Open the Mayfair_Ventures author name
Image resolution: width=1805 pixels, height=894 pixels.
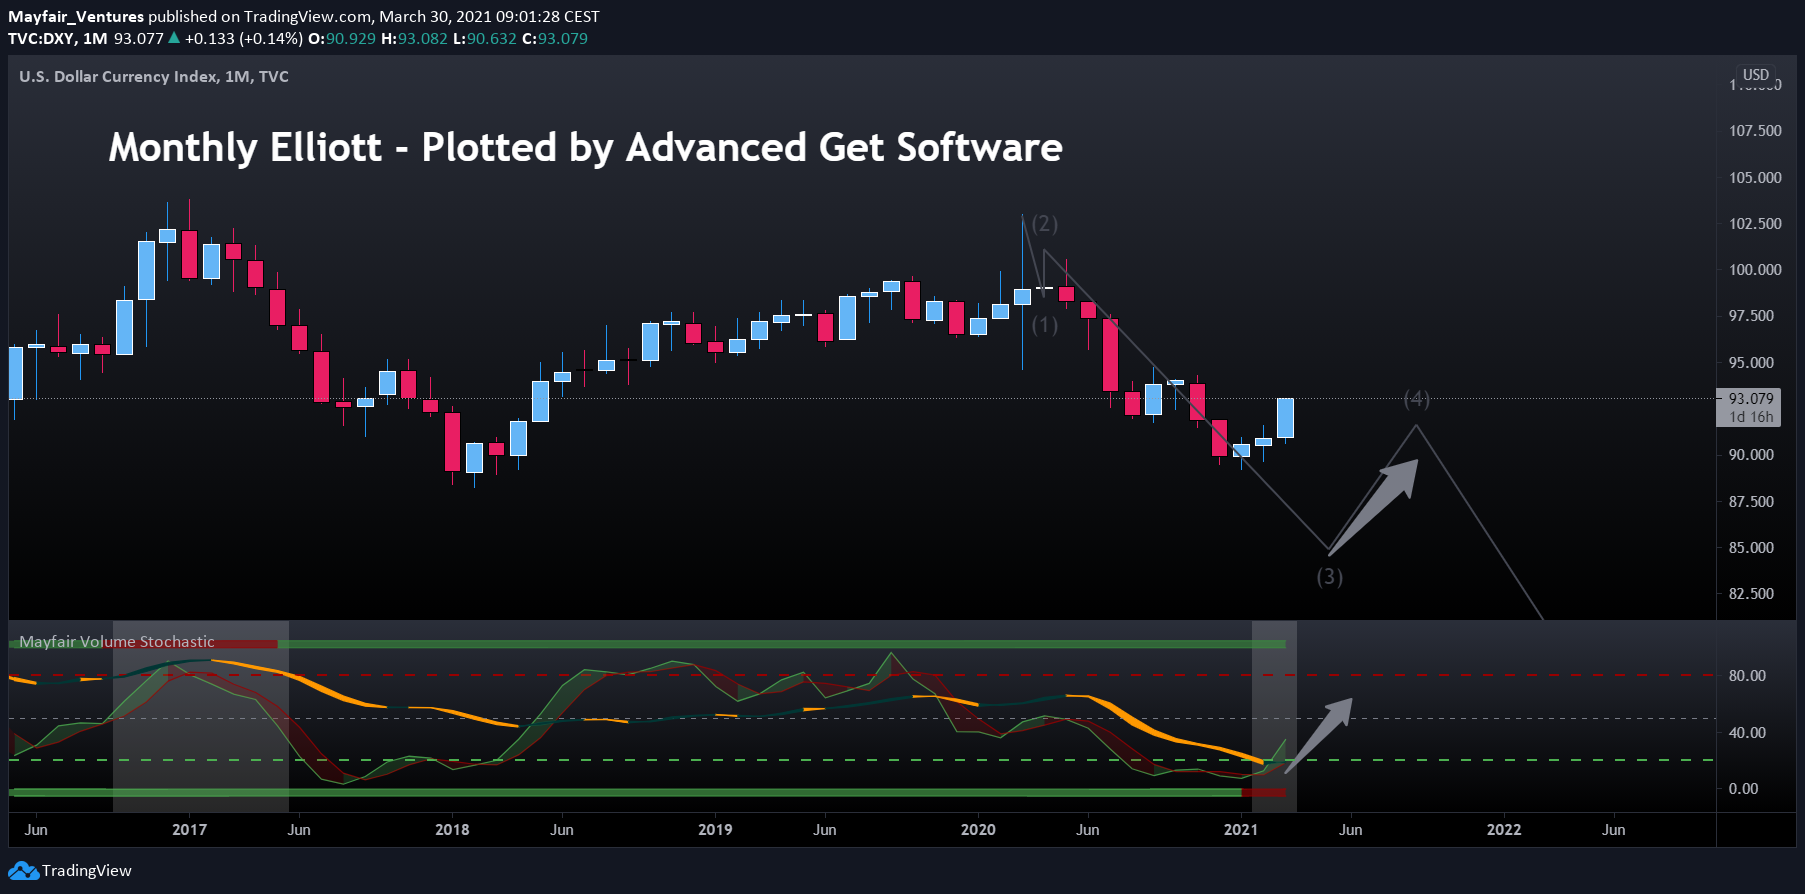(76, 17)
